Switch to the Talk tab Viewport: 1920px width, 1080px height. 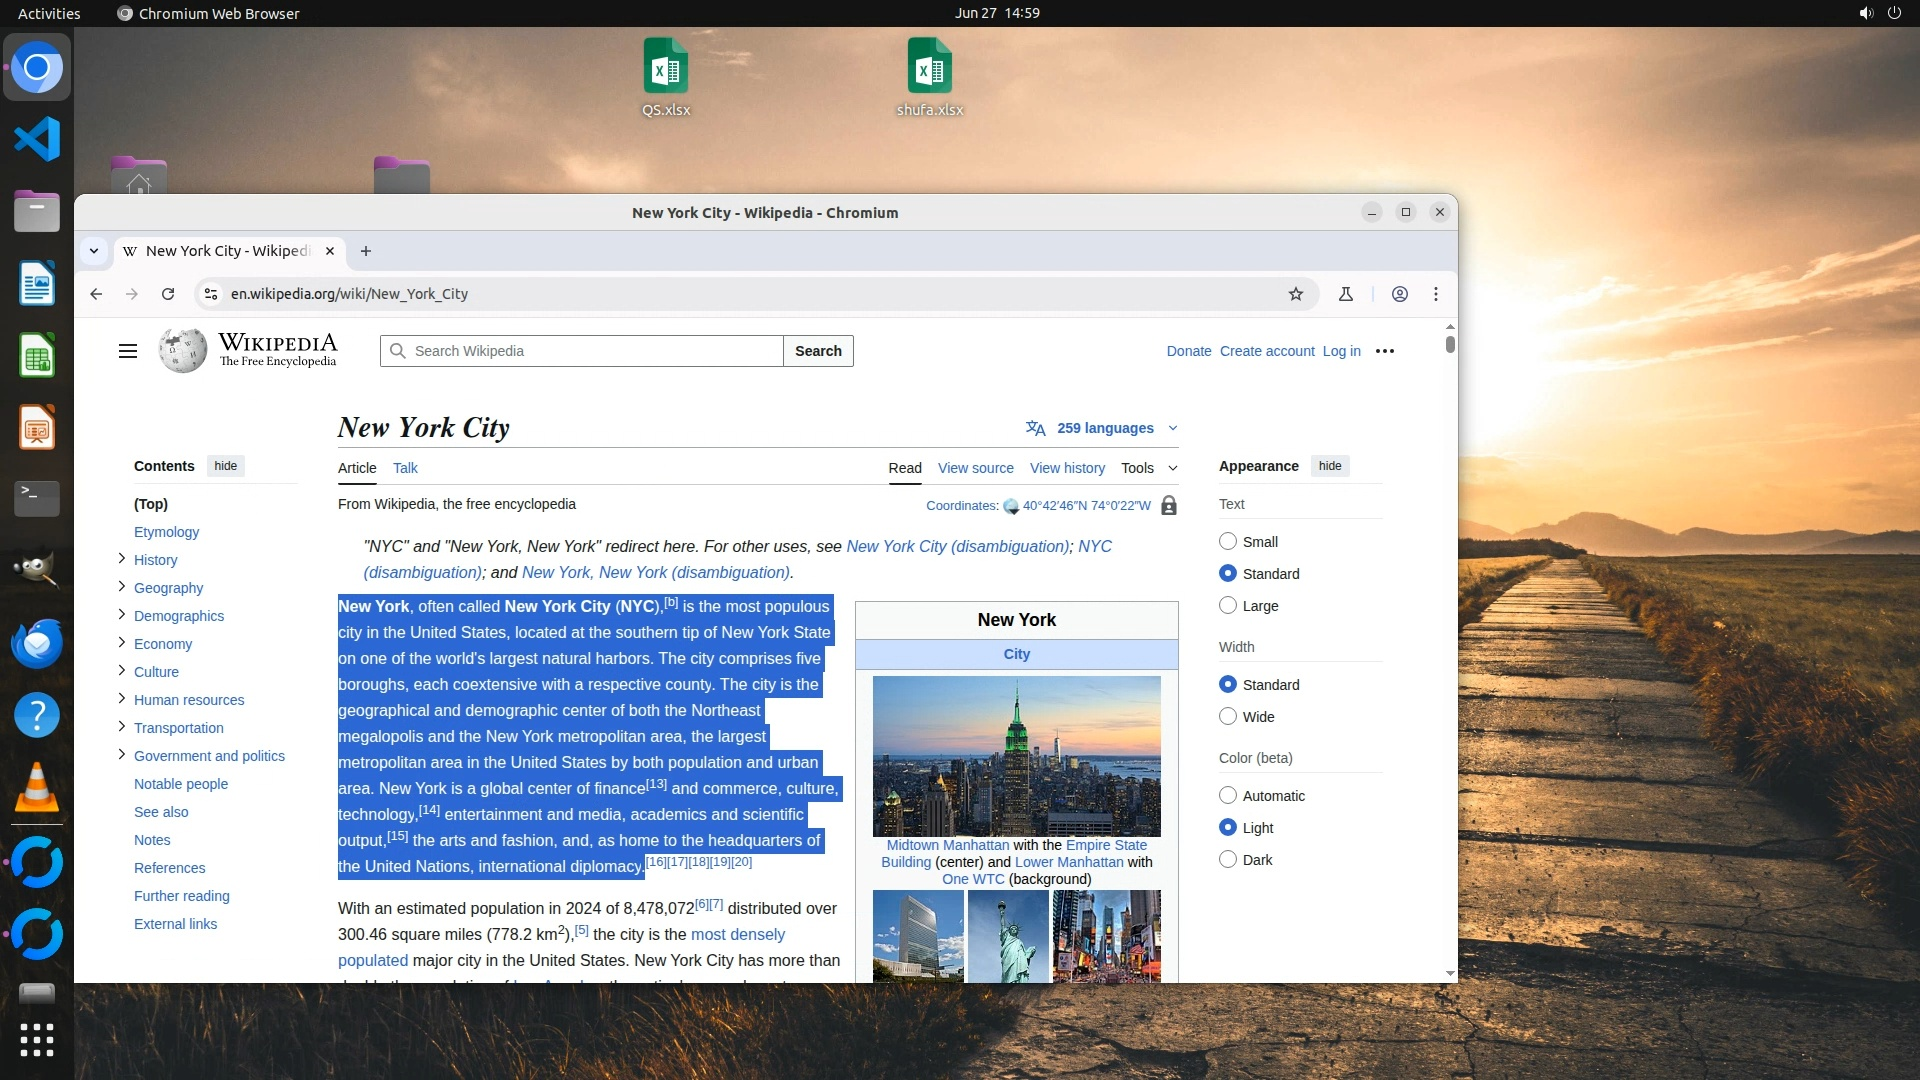click(x=405, y=468)
